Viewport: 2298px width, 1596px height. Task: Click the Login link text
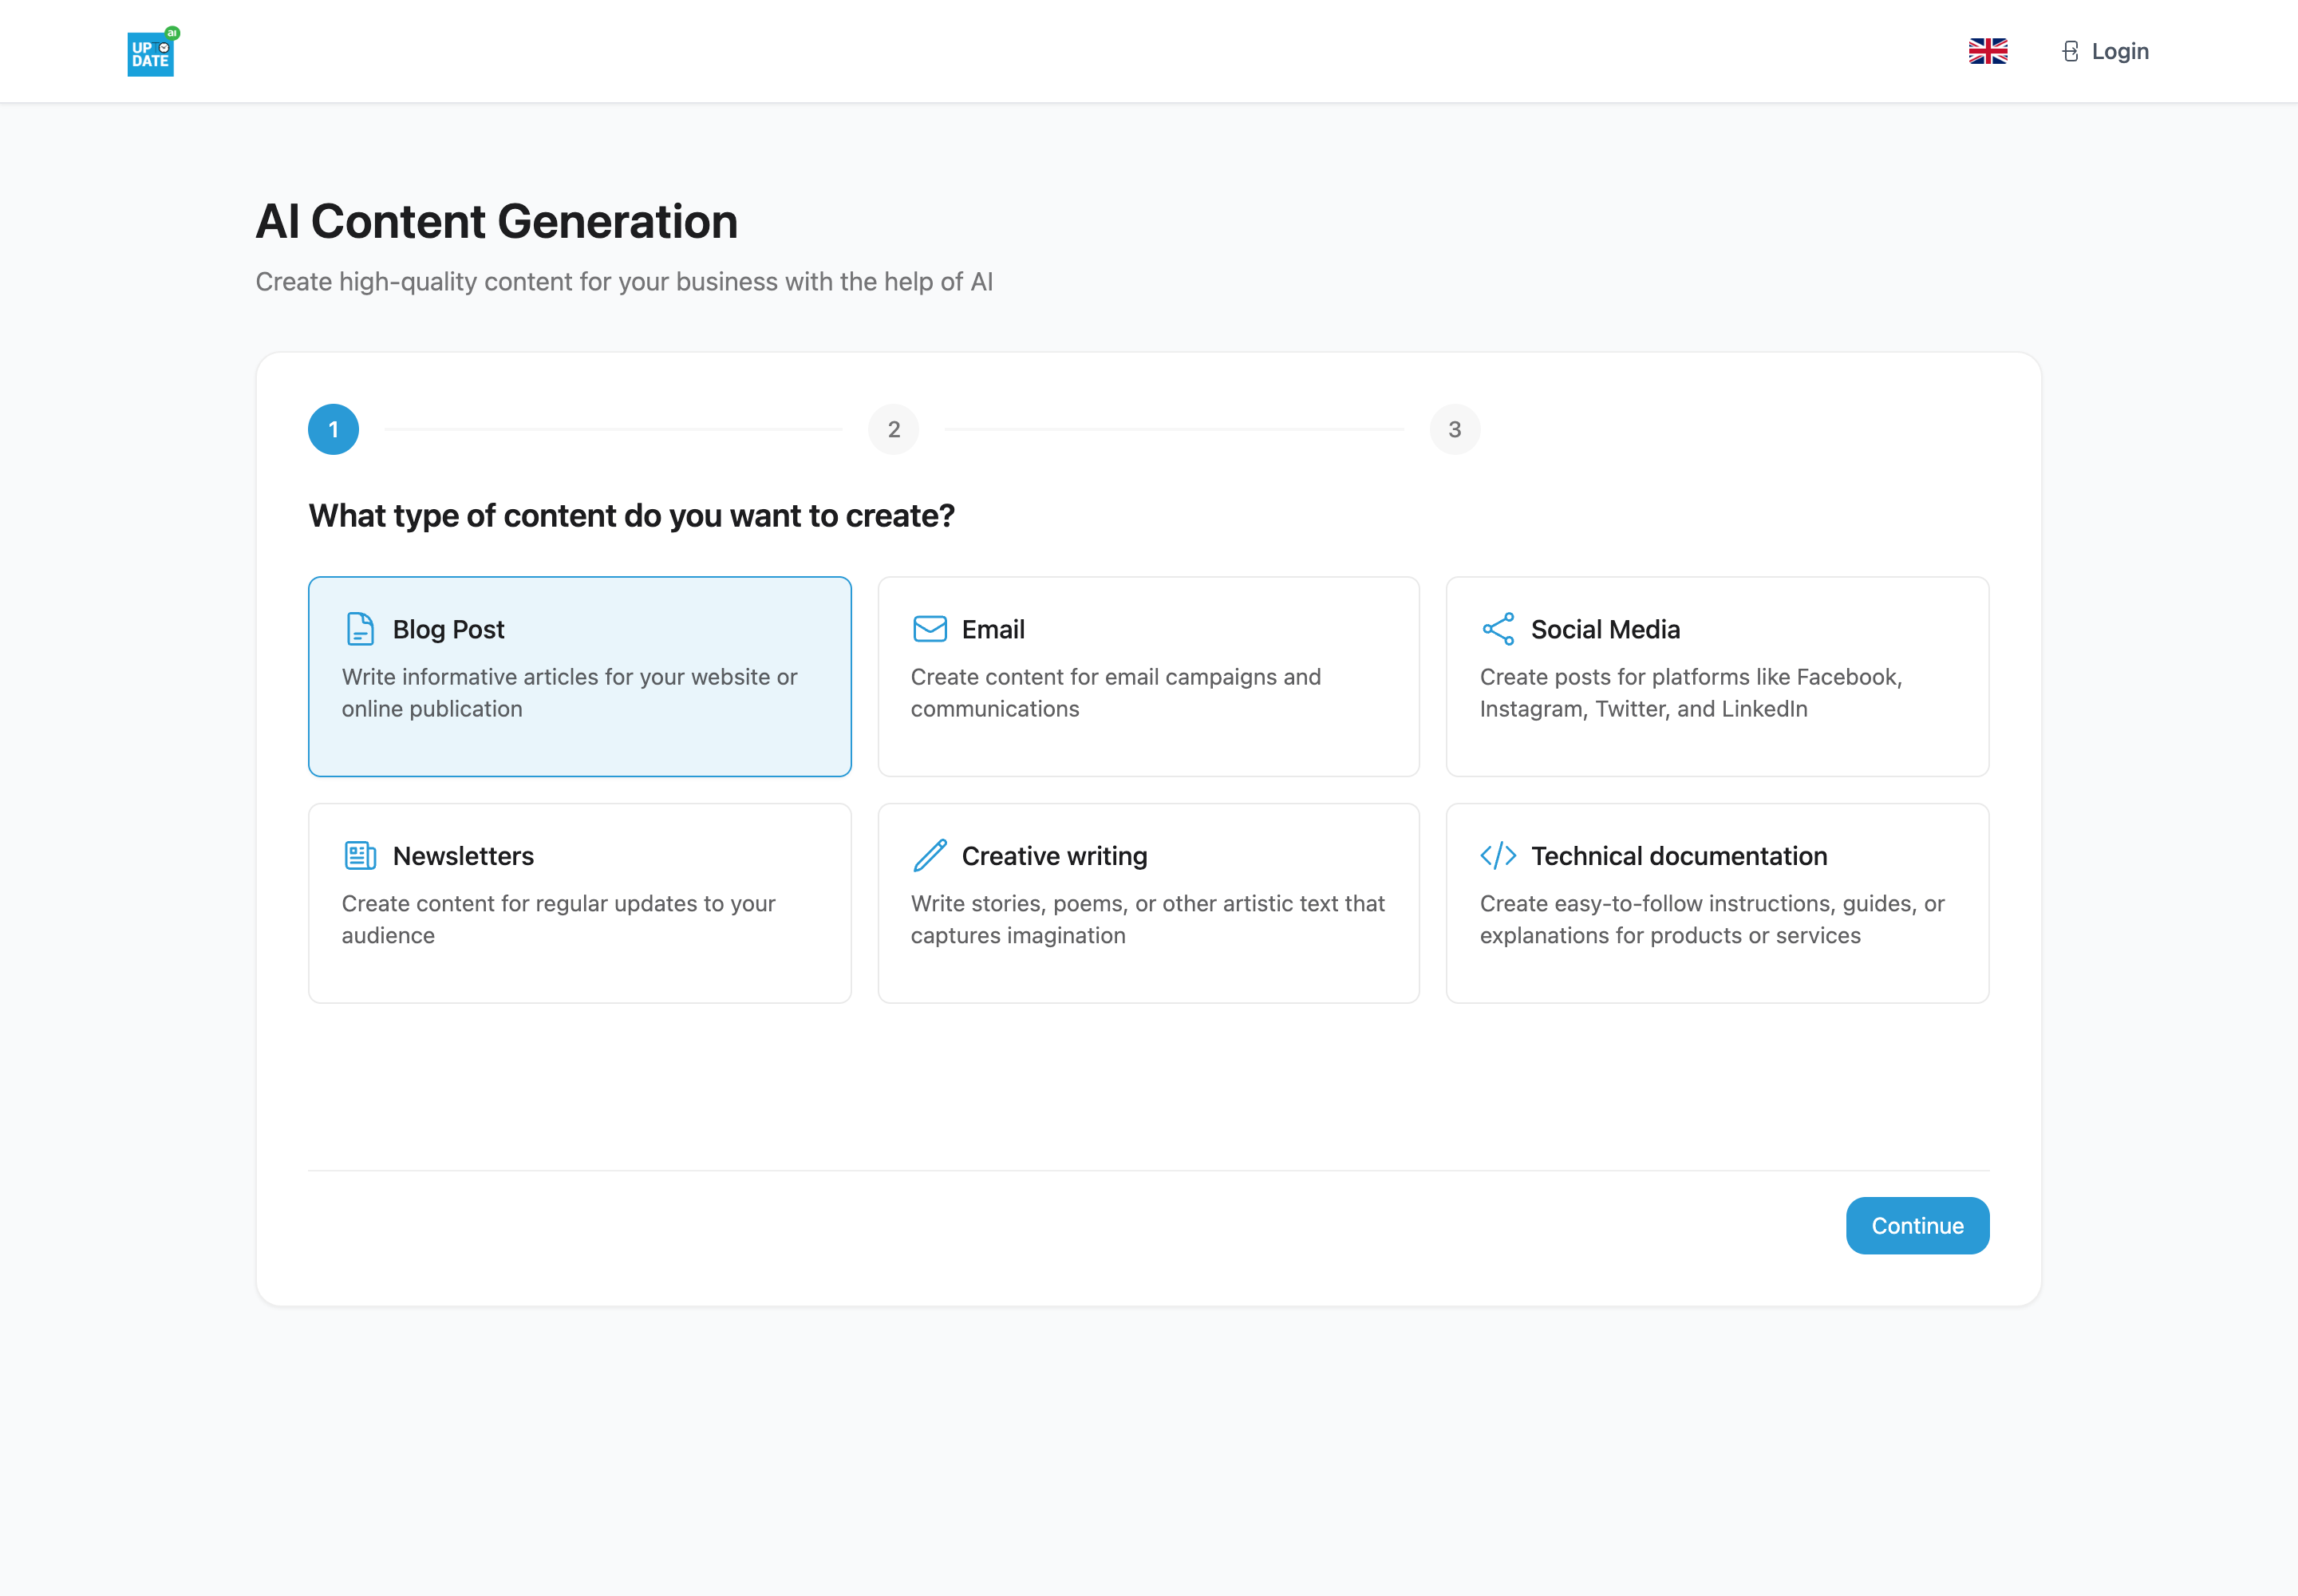click(x=2119, y=51)
